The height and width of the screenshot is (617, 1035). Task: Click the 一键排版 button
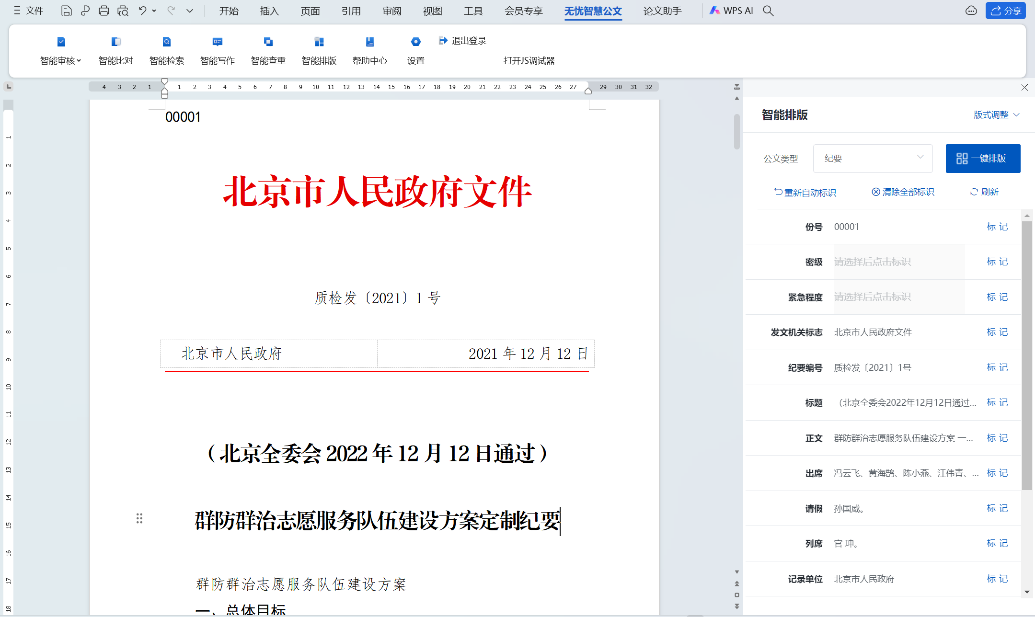(983, 158)
